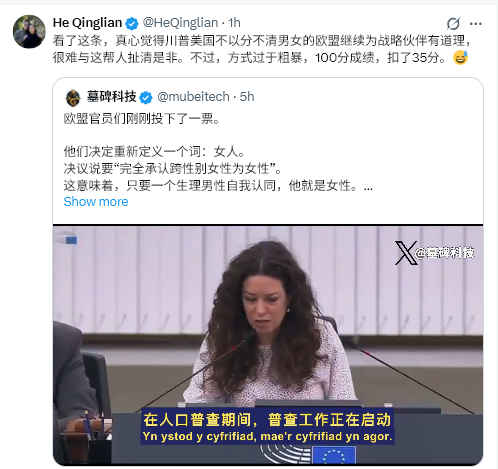Play the embedded parliament video

point(268,345)
